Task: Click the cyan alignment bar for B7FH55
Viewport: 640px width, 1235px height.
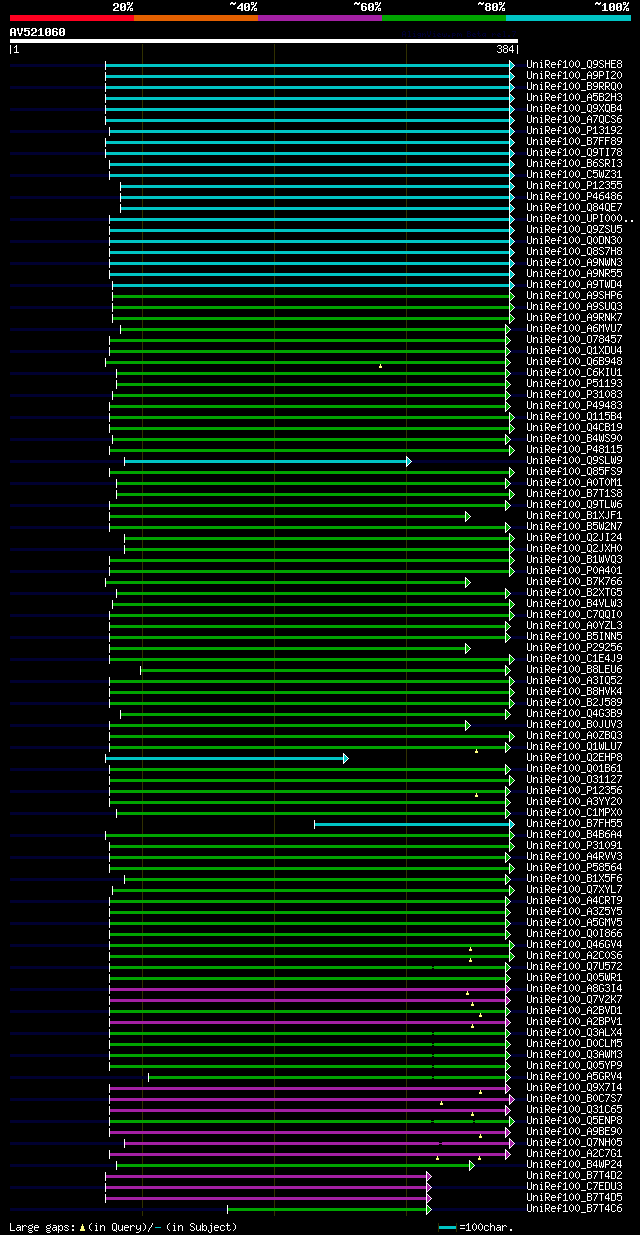Action: [x=414, y=824]
